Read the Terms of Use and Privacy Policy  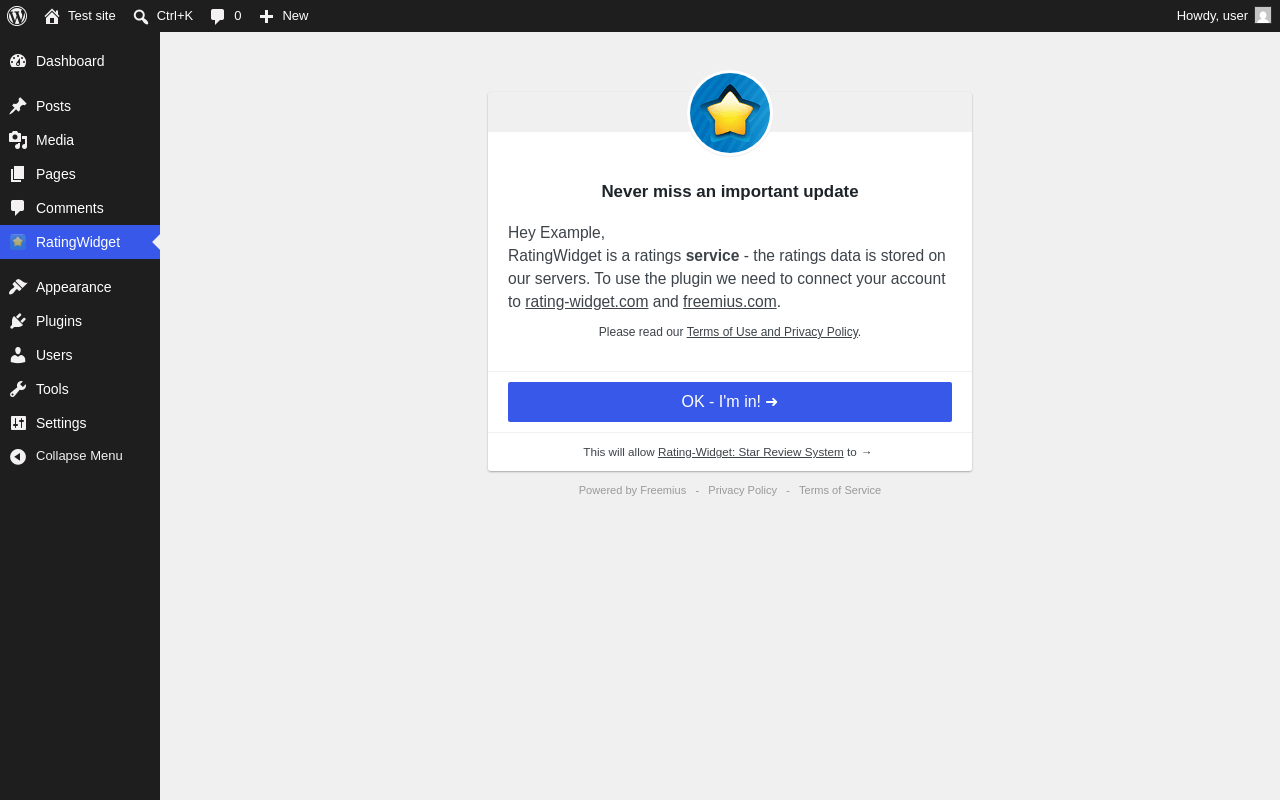(772, 332)
